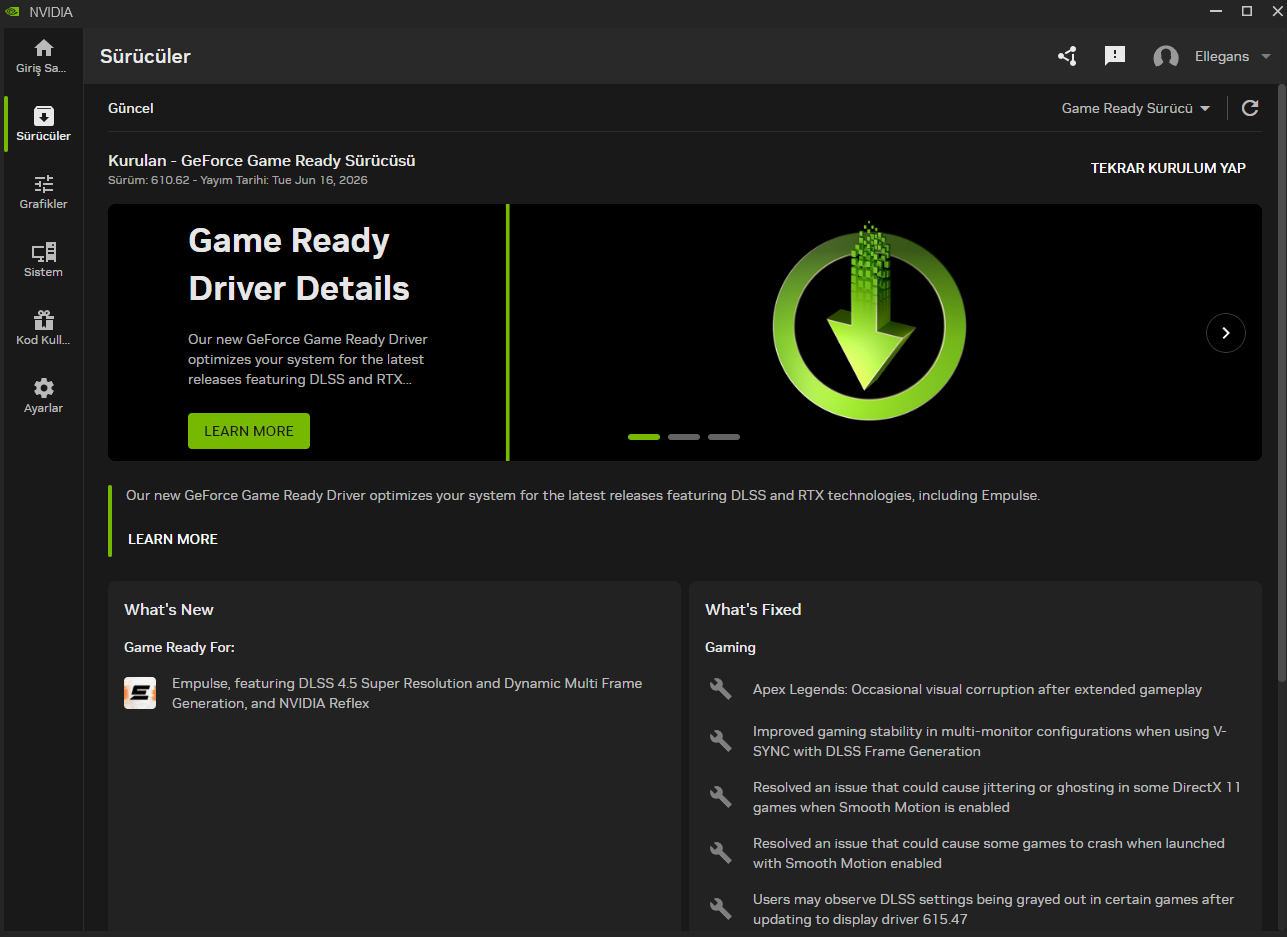Click the V-SYNC multi-monitor stability text

(990, 741)
